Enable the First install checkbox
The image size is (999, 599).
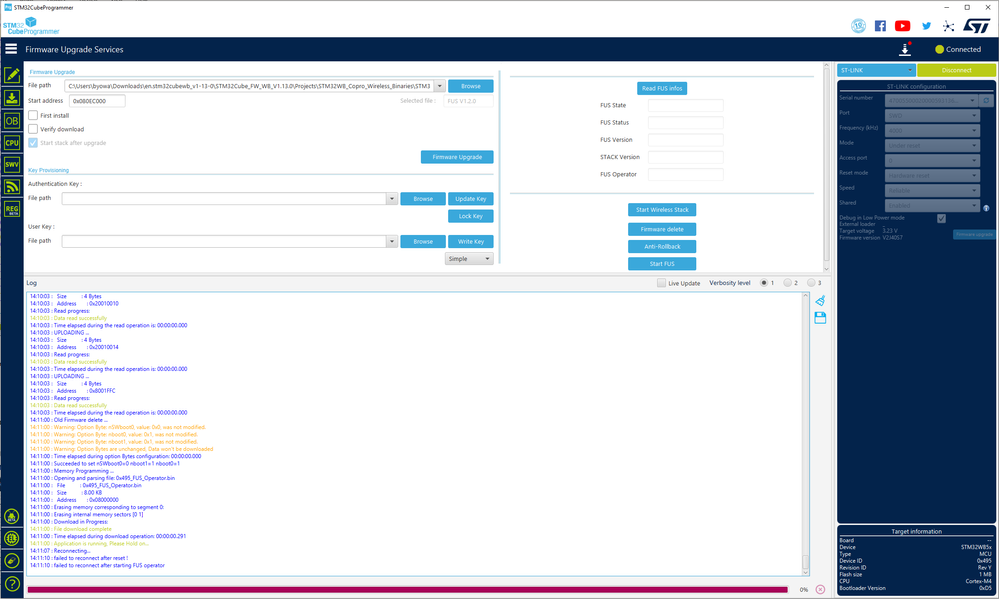pyautogui.click(x=33, y=115)
